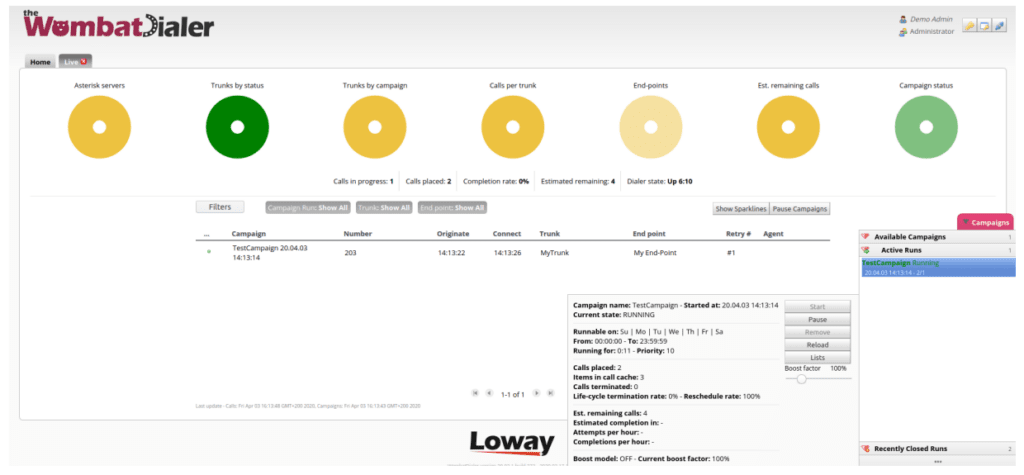1024x475 pixels.
Task: Expand the Available Campaigns section
Action: tap(910, 237)
